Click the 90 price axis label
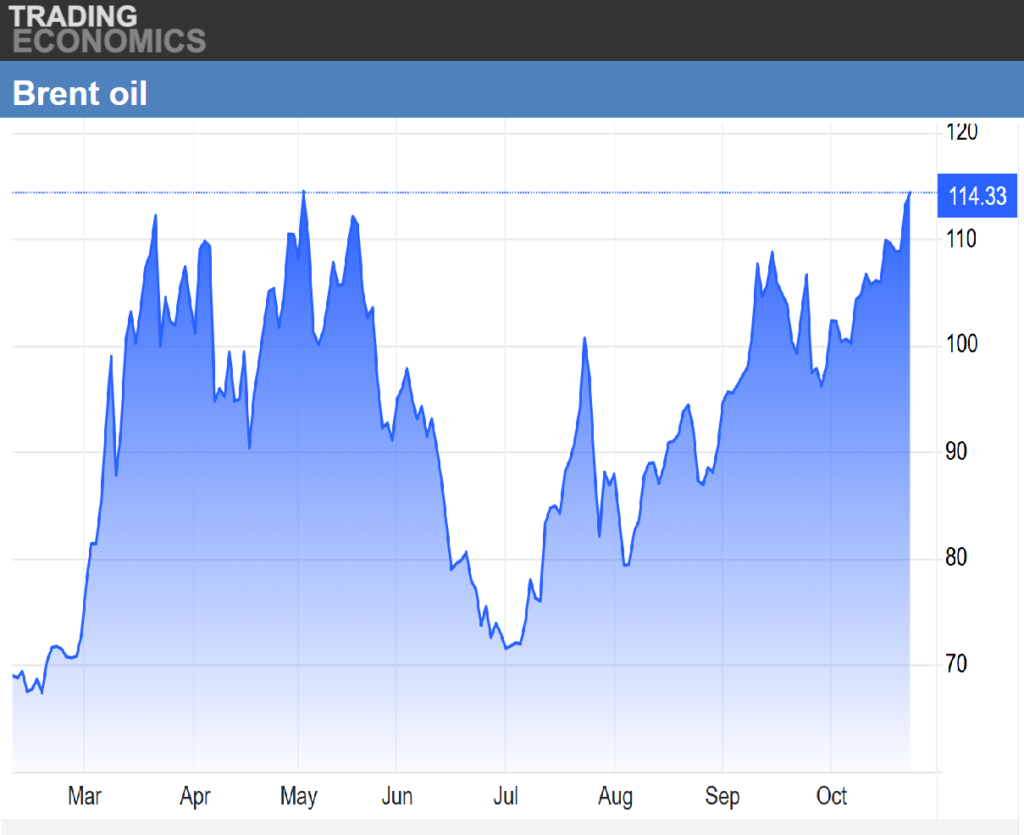The height and width of the screenshot is (835, 1024). [956, 451]
